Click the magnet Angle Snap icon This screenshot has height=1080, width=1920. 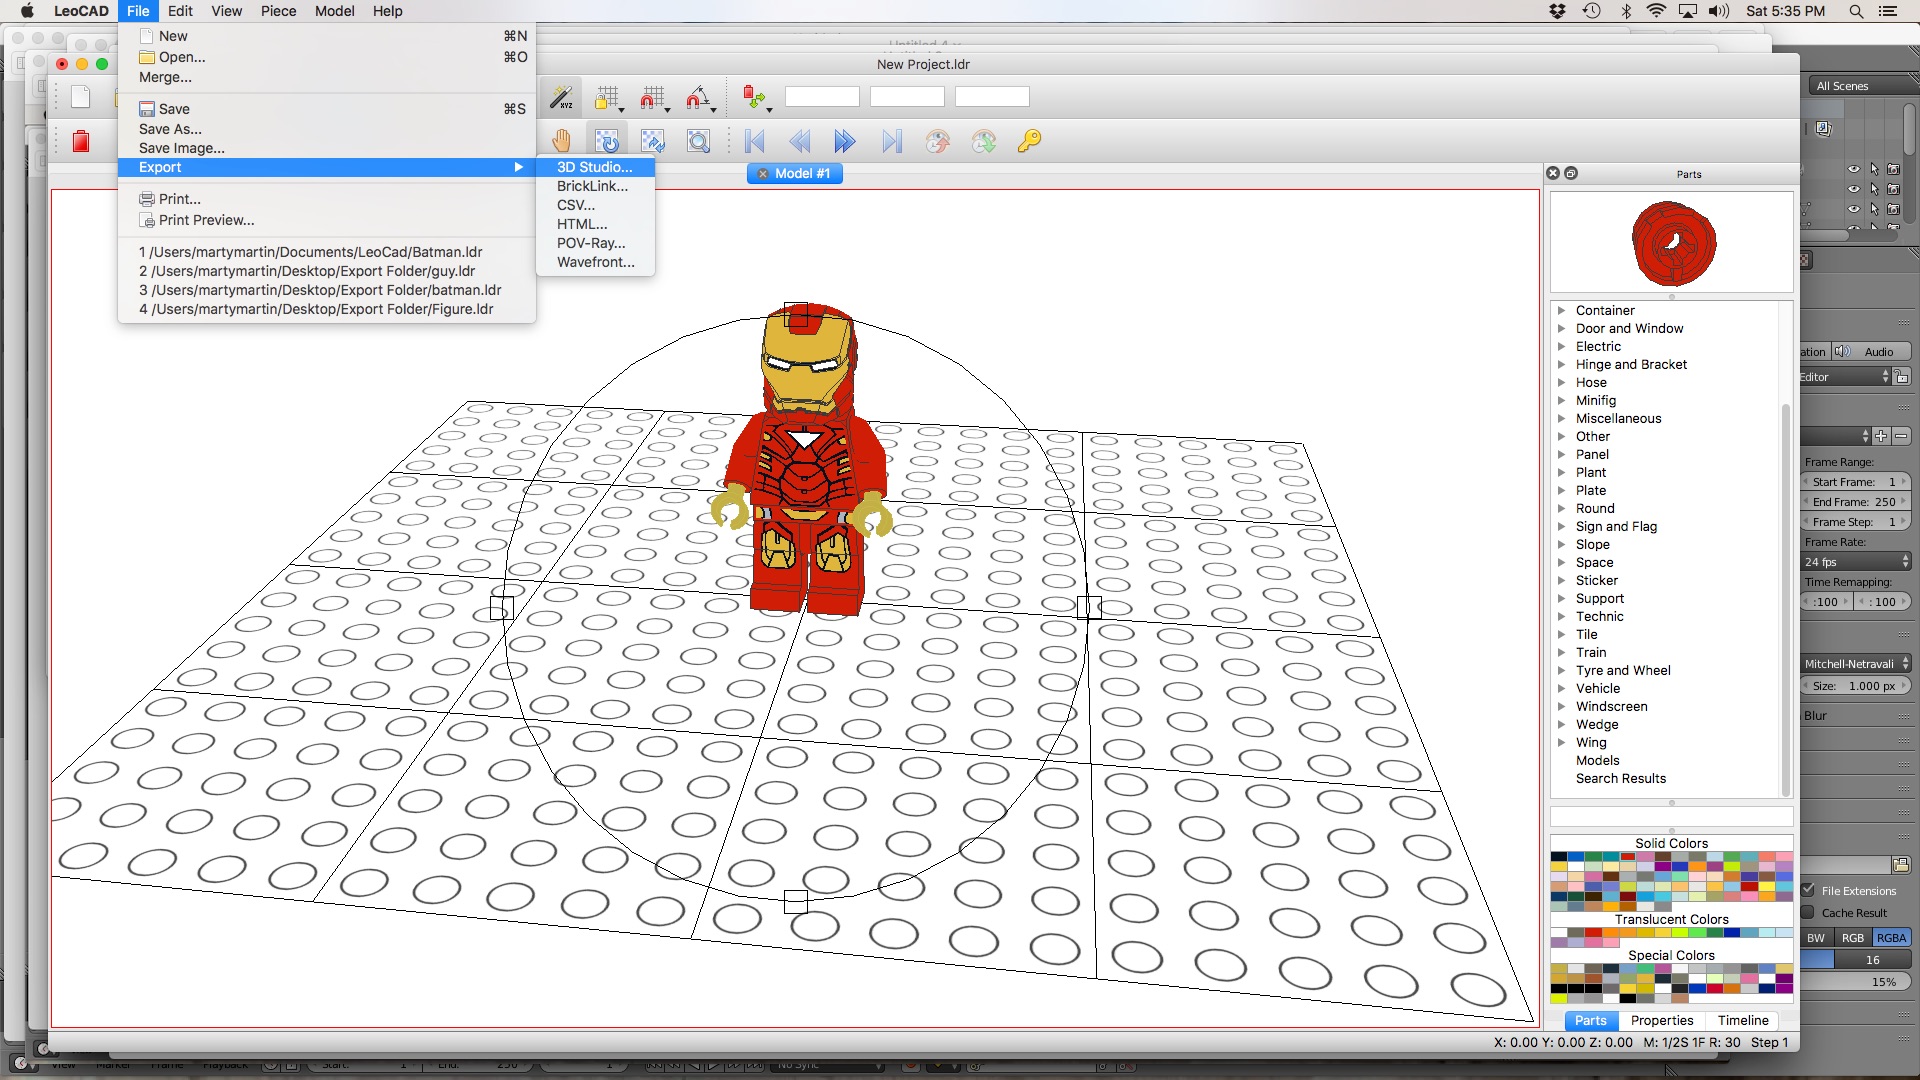point(697,97)
